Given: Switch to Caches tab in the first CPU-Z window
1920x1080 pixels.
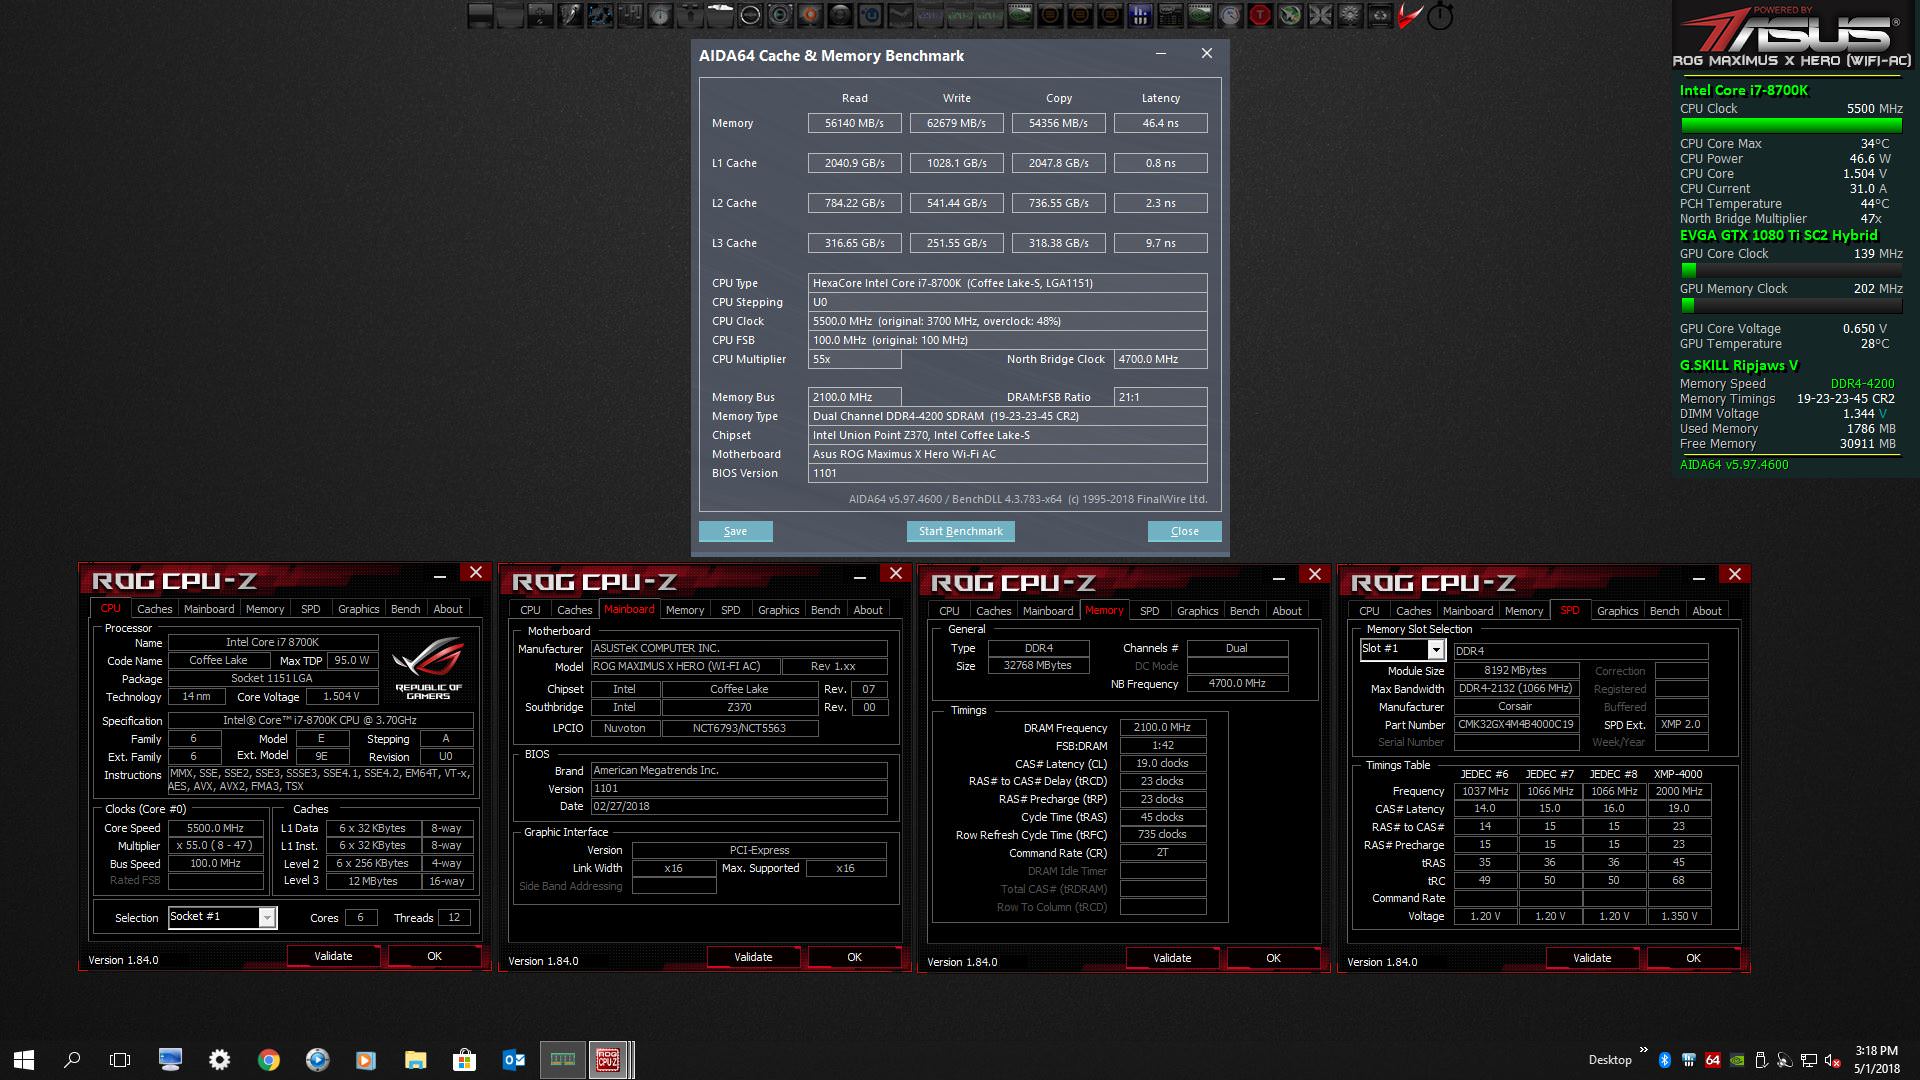Looking at the screenshot, I should [154, 609].
